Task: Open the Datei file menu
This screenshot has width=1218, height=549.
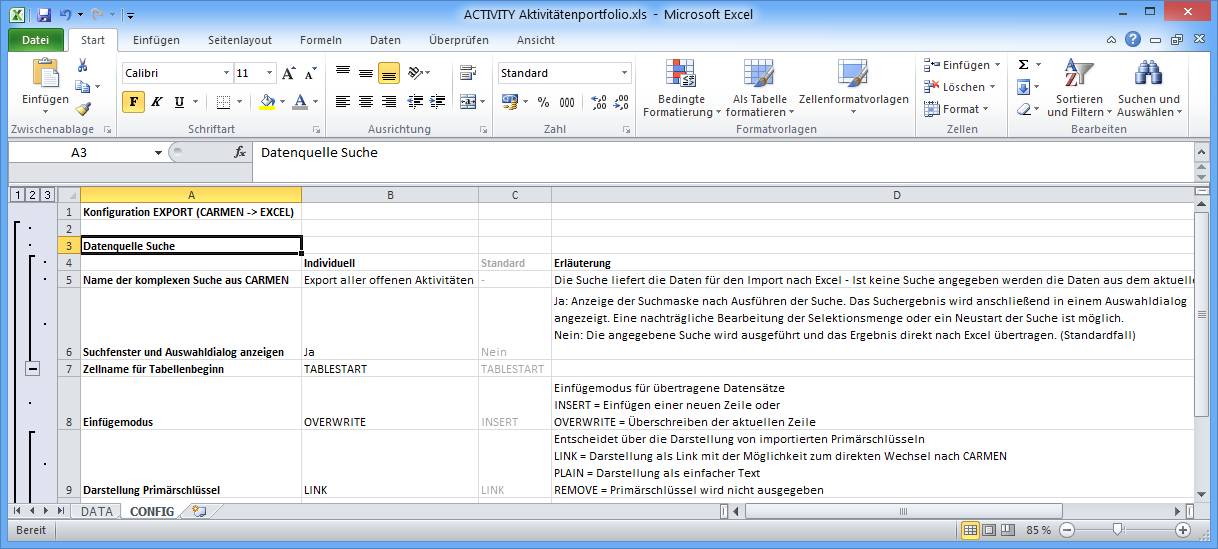Action: click(35, 40)
